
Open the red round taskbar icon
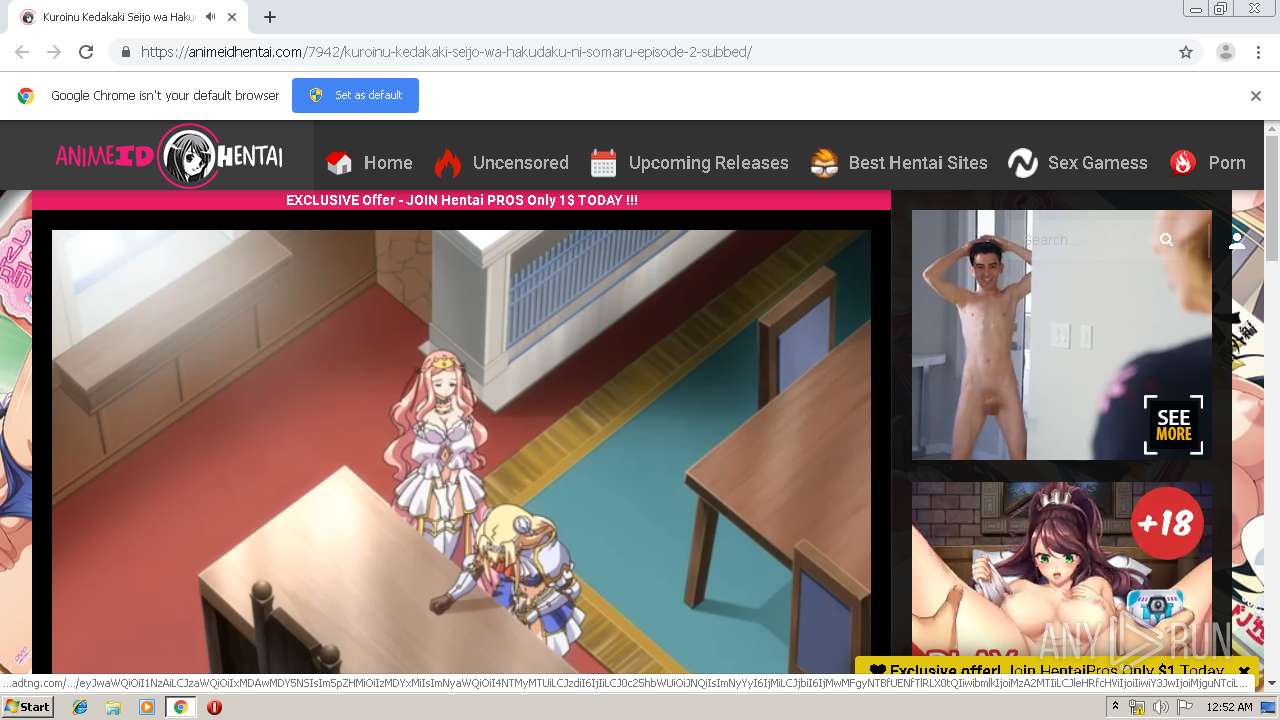[214, 707]
